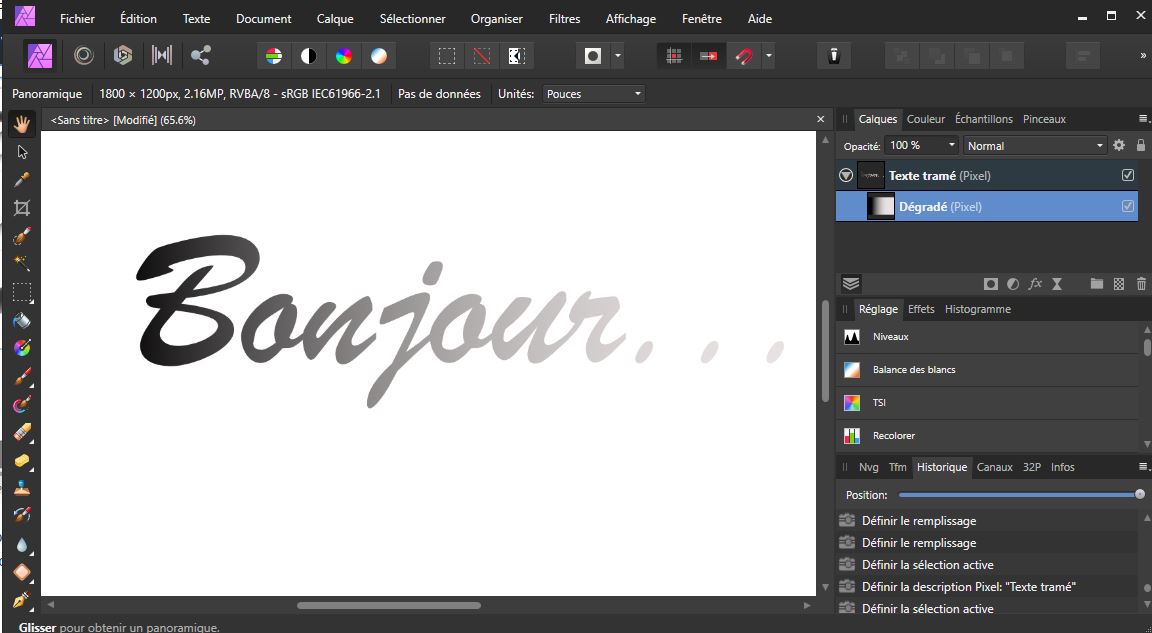Select the Hand (pan) view tool

(22, 123)
